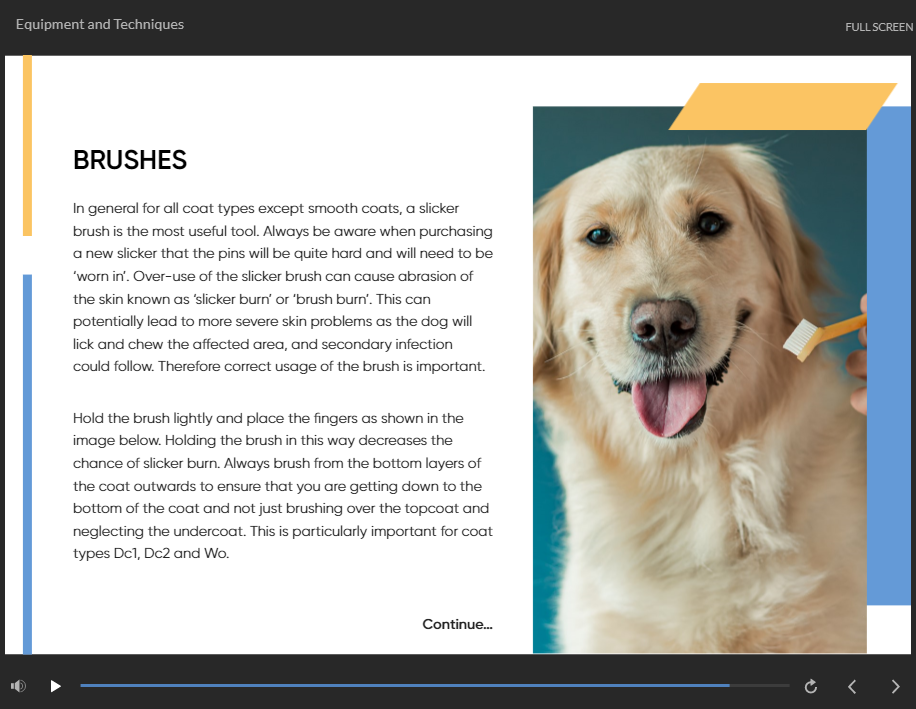This screenshot has width=916, height=709.
Task: Click the Continue... link
Action: (457, 624)
